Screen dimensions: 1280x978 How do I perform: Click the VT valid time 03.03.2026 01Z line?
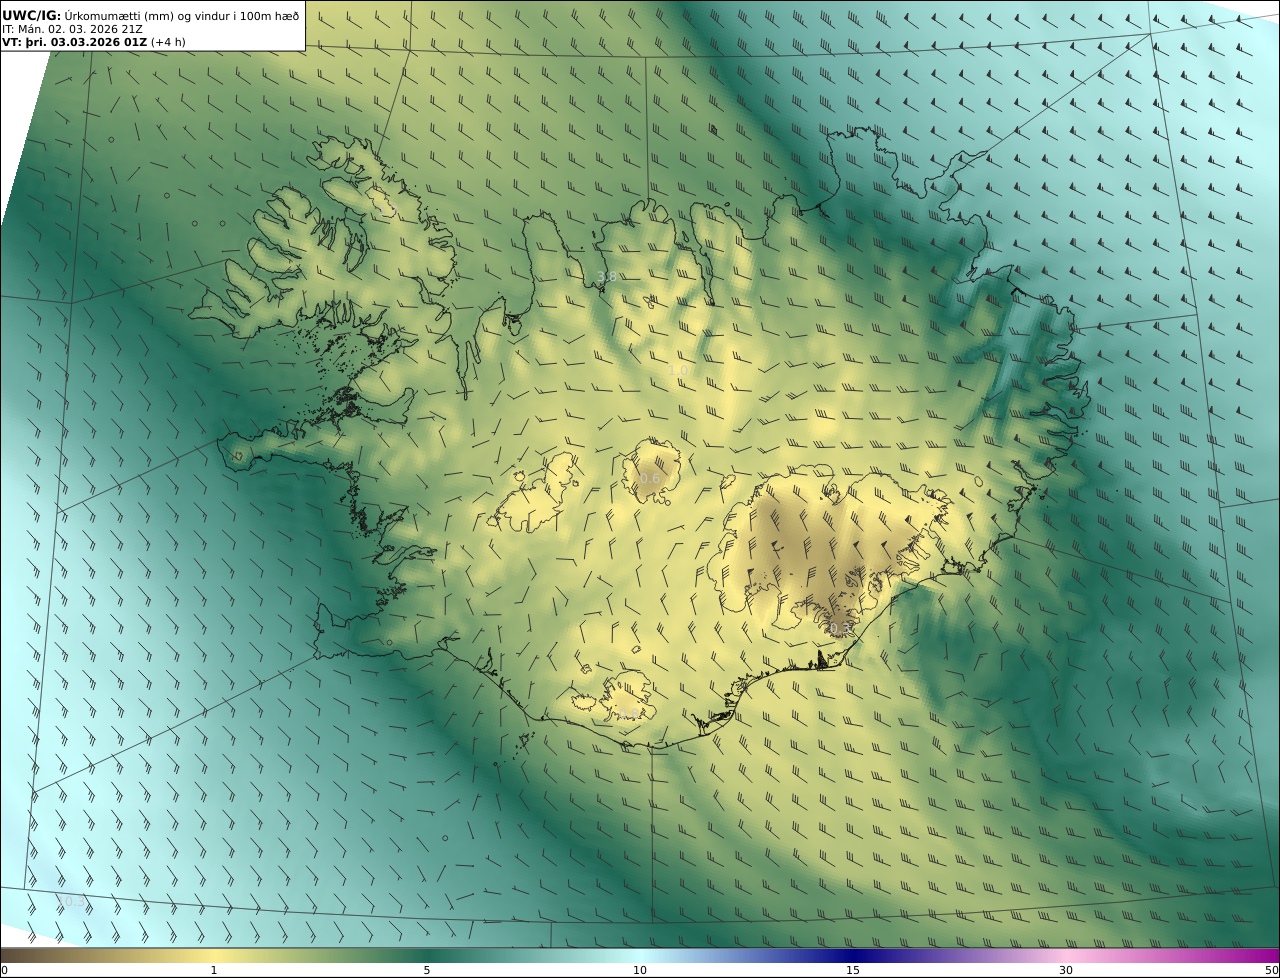pos(93,42)
